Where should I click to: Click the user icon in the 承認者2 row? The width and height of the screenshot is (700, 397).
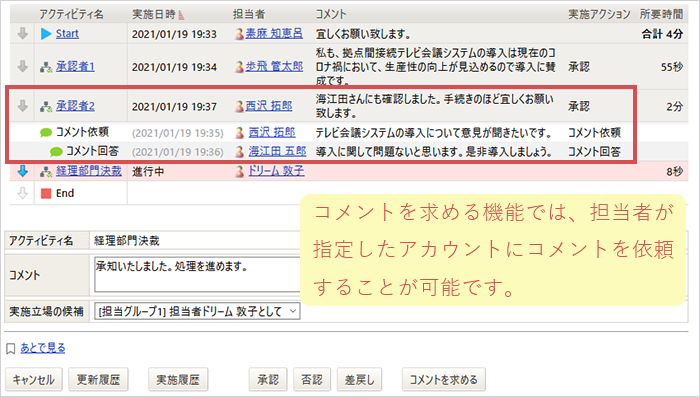tap(240, 106)
